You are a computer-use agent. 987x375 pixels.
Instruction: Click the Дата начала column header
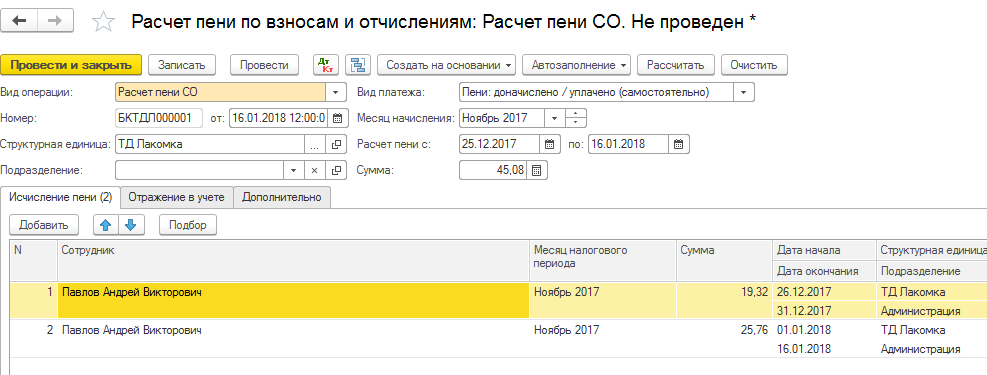click(824, 250)
